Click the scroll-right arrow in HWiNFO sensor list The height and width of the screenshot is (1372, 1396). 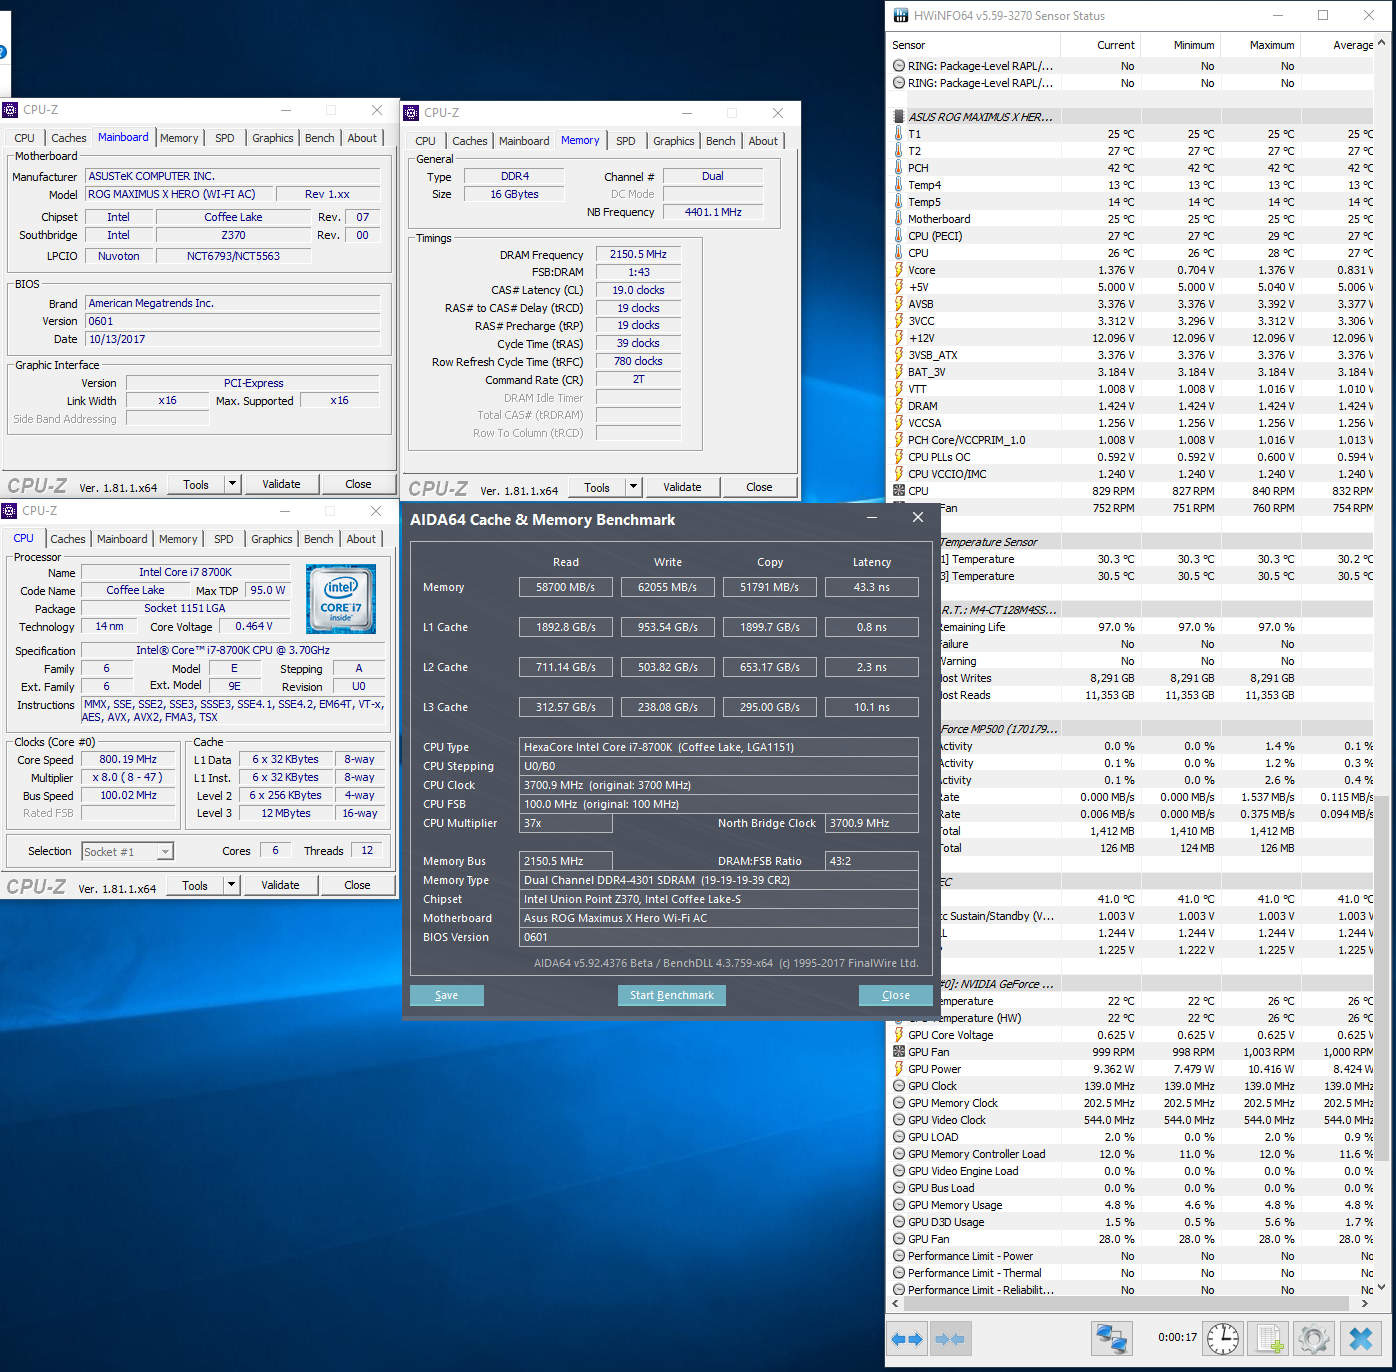click(1365, 1304)
